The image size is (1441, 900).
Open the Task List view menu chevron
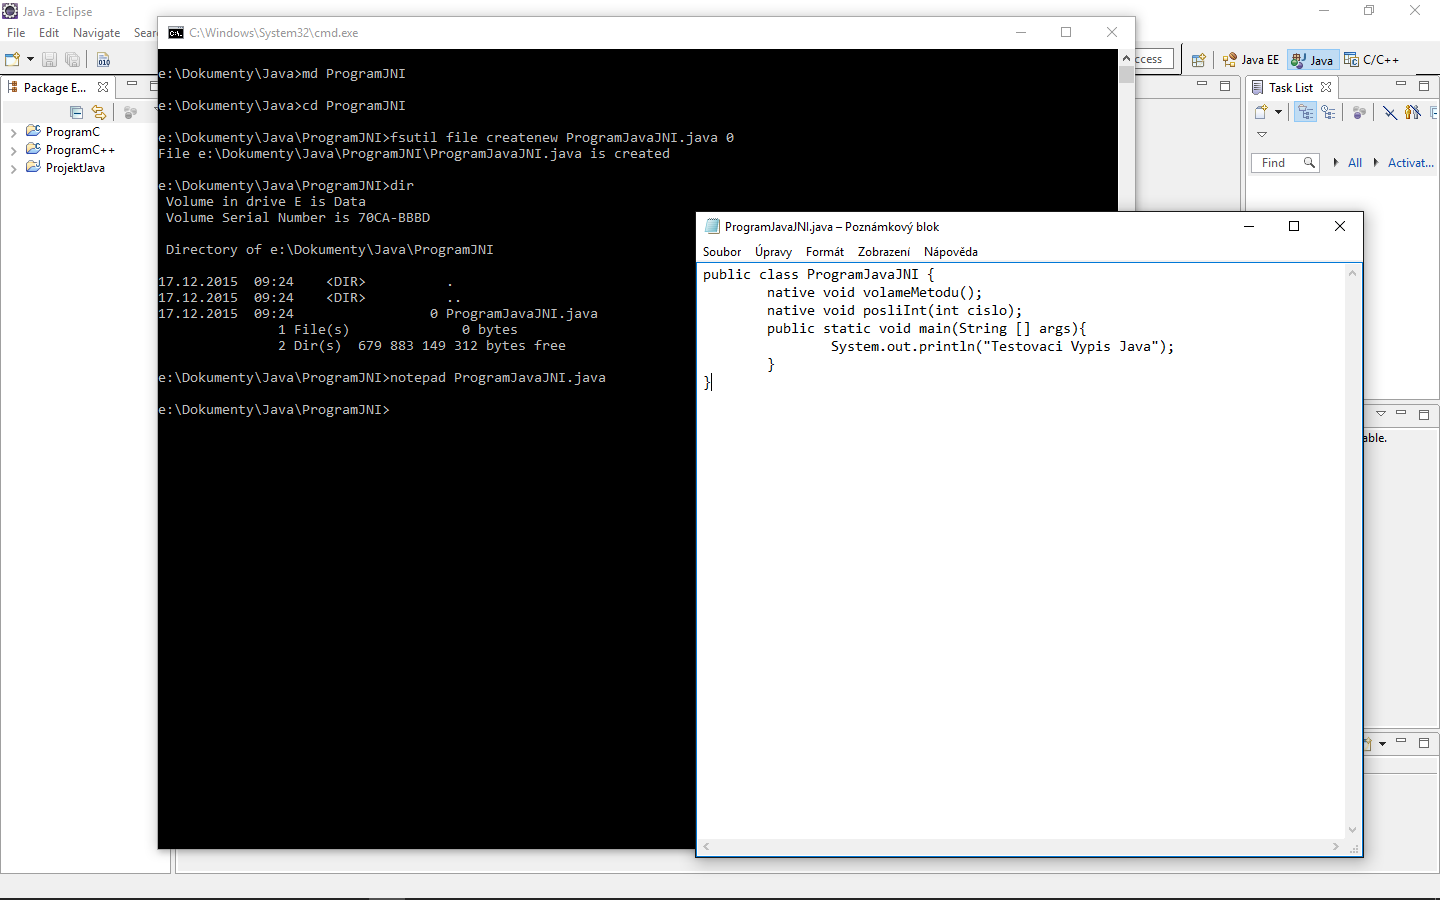1262,134
